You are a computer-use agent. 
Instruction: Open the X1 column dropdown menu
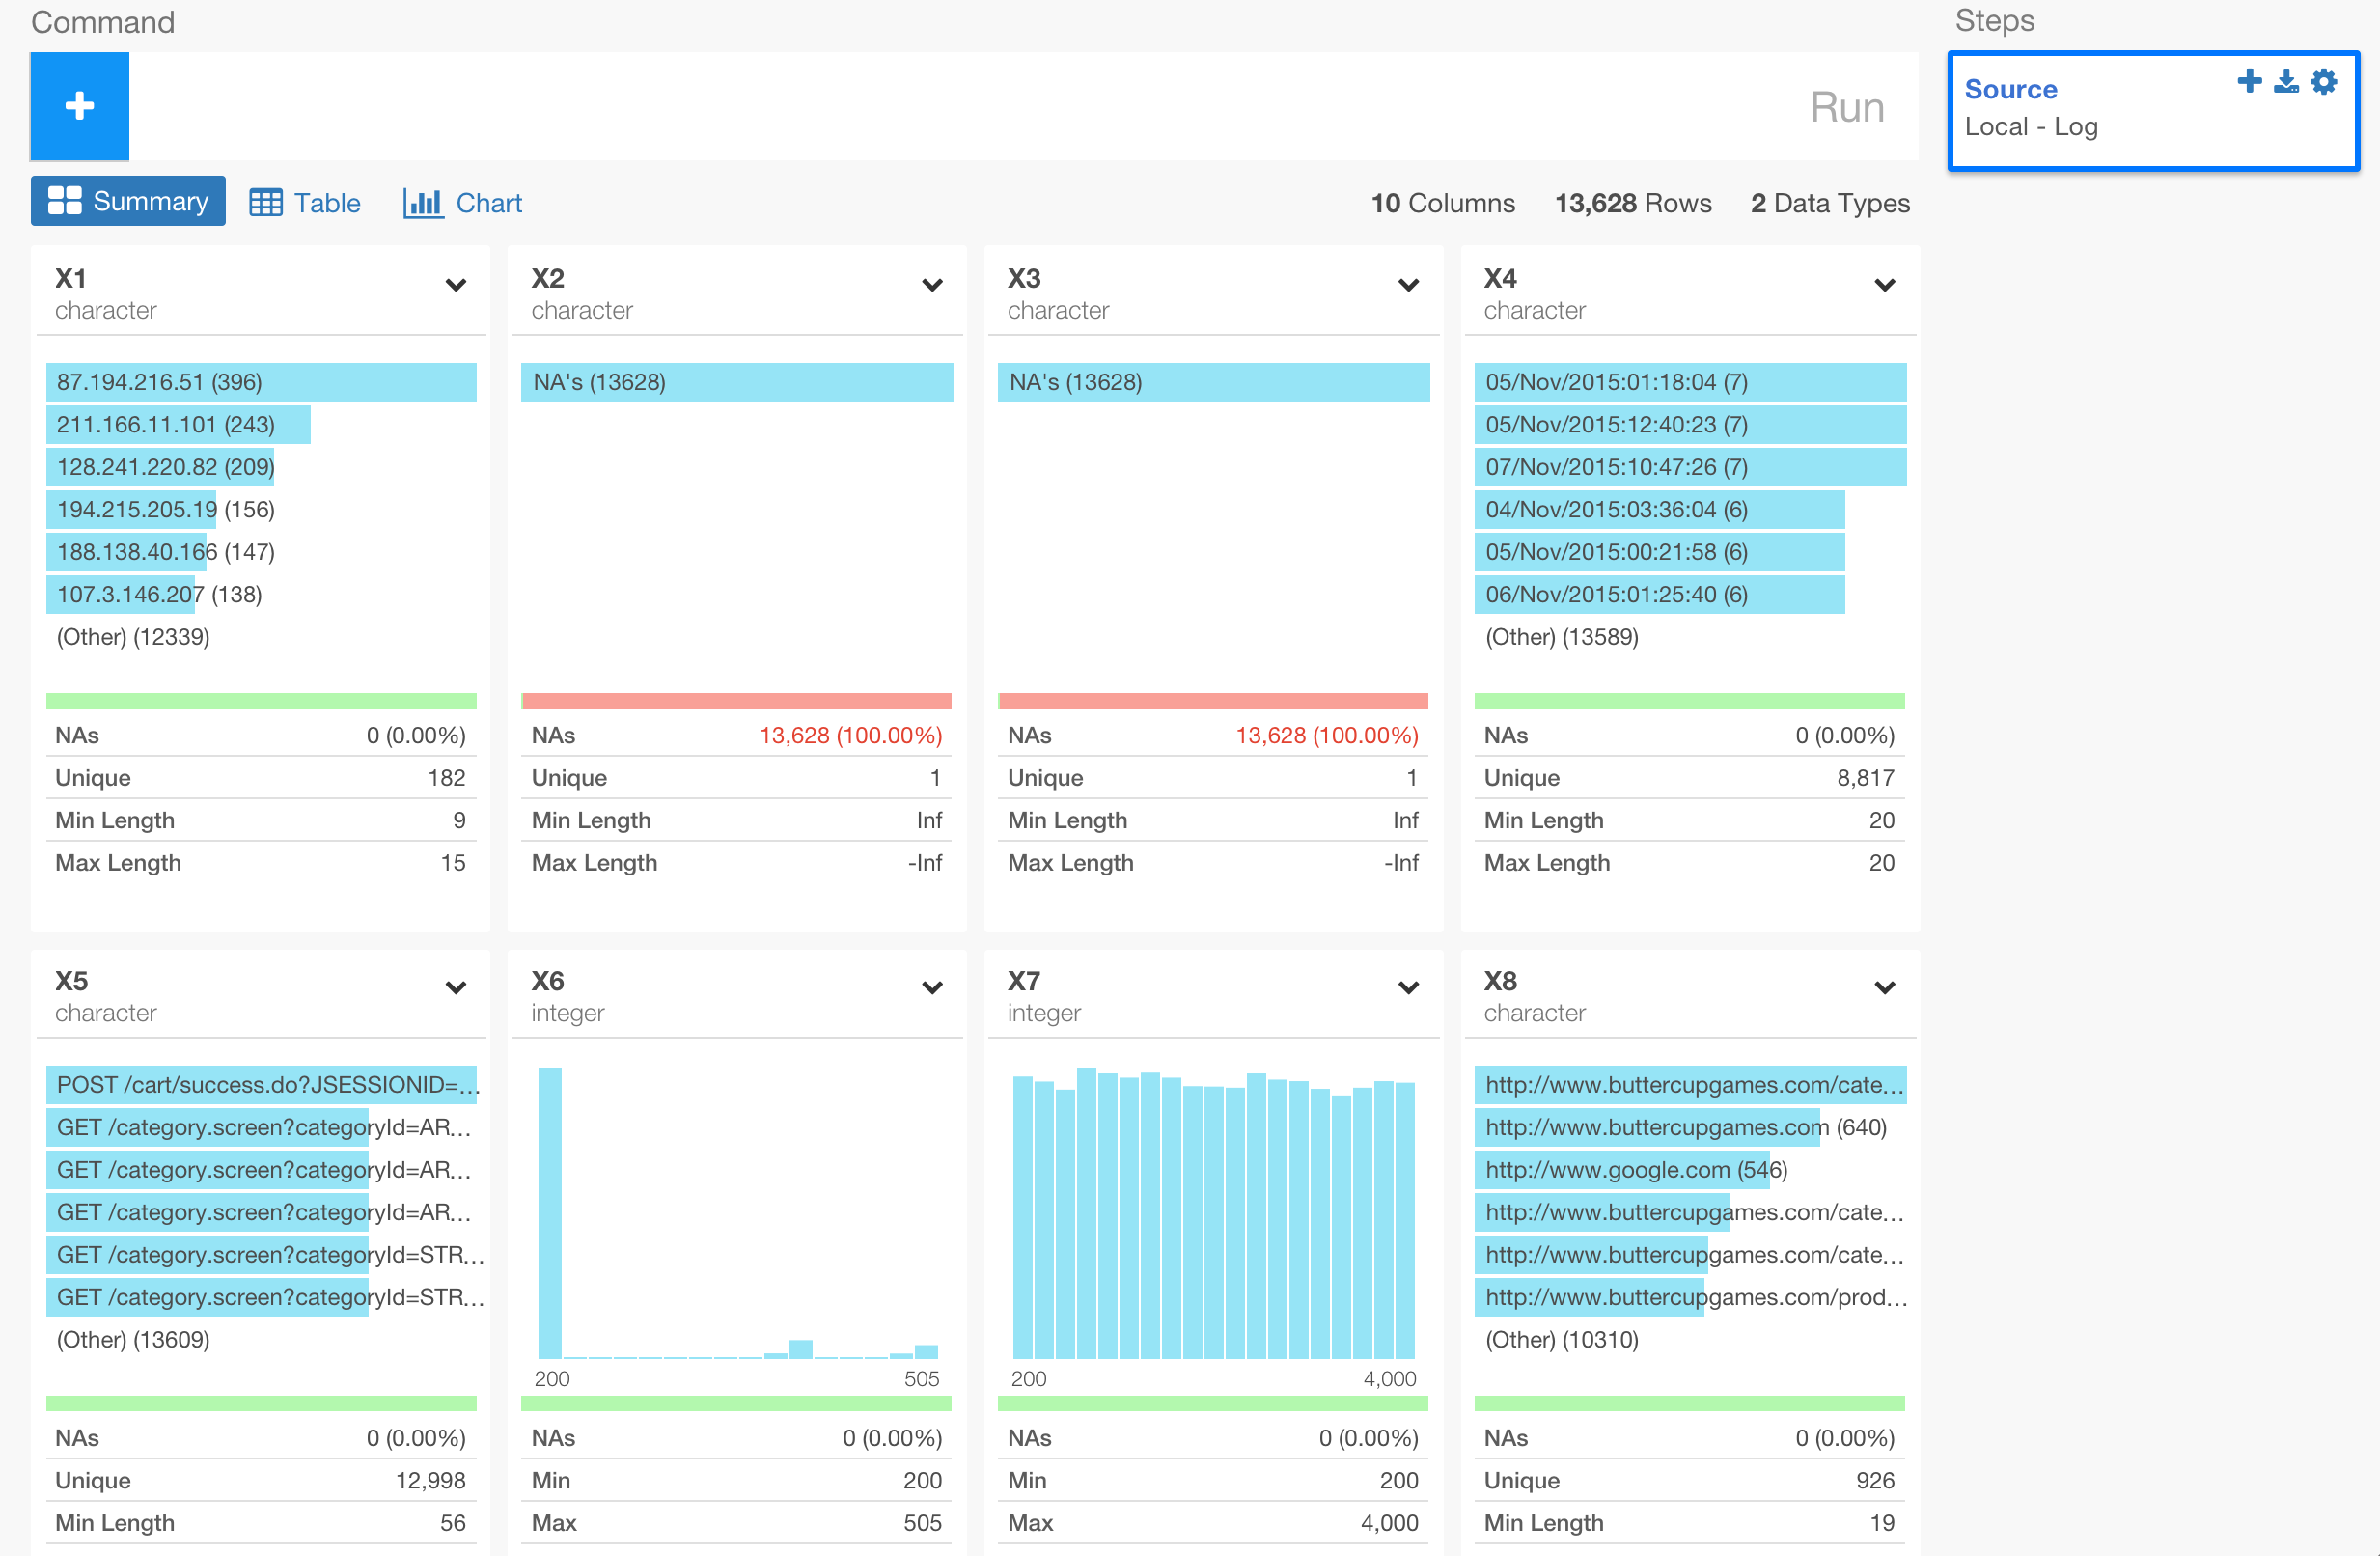[x=455, y=286]
